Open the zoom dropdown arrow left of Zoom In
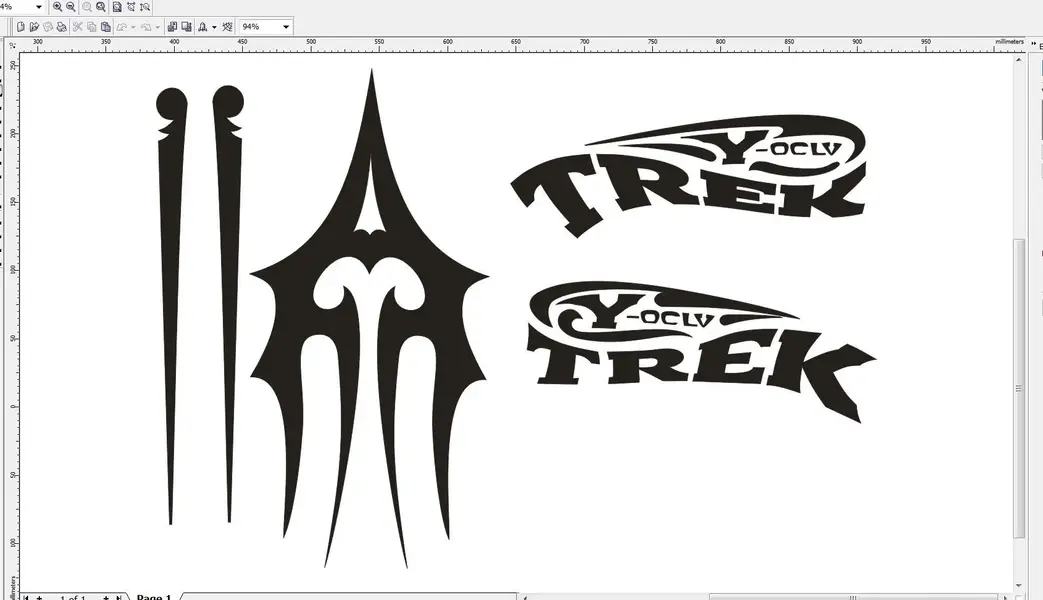 pyautogui.click(x=39, y=7)
